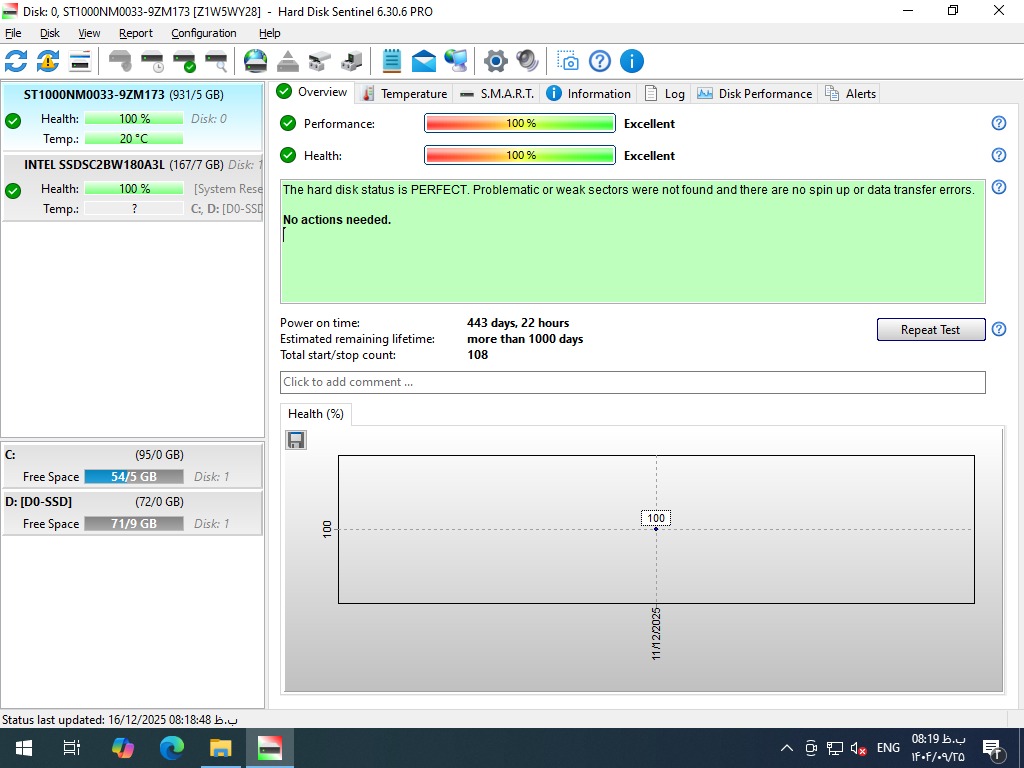Click the globe-on-disk toolbar icon
This screenshot has height=768, width=1024.
click(256, 61)
